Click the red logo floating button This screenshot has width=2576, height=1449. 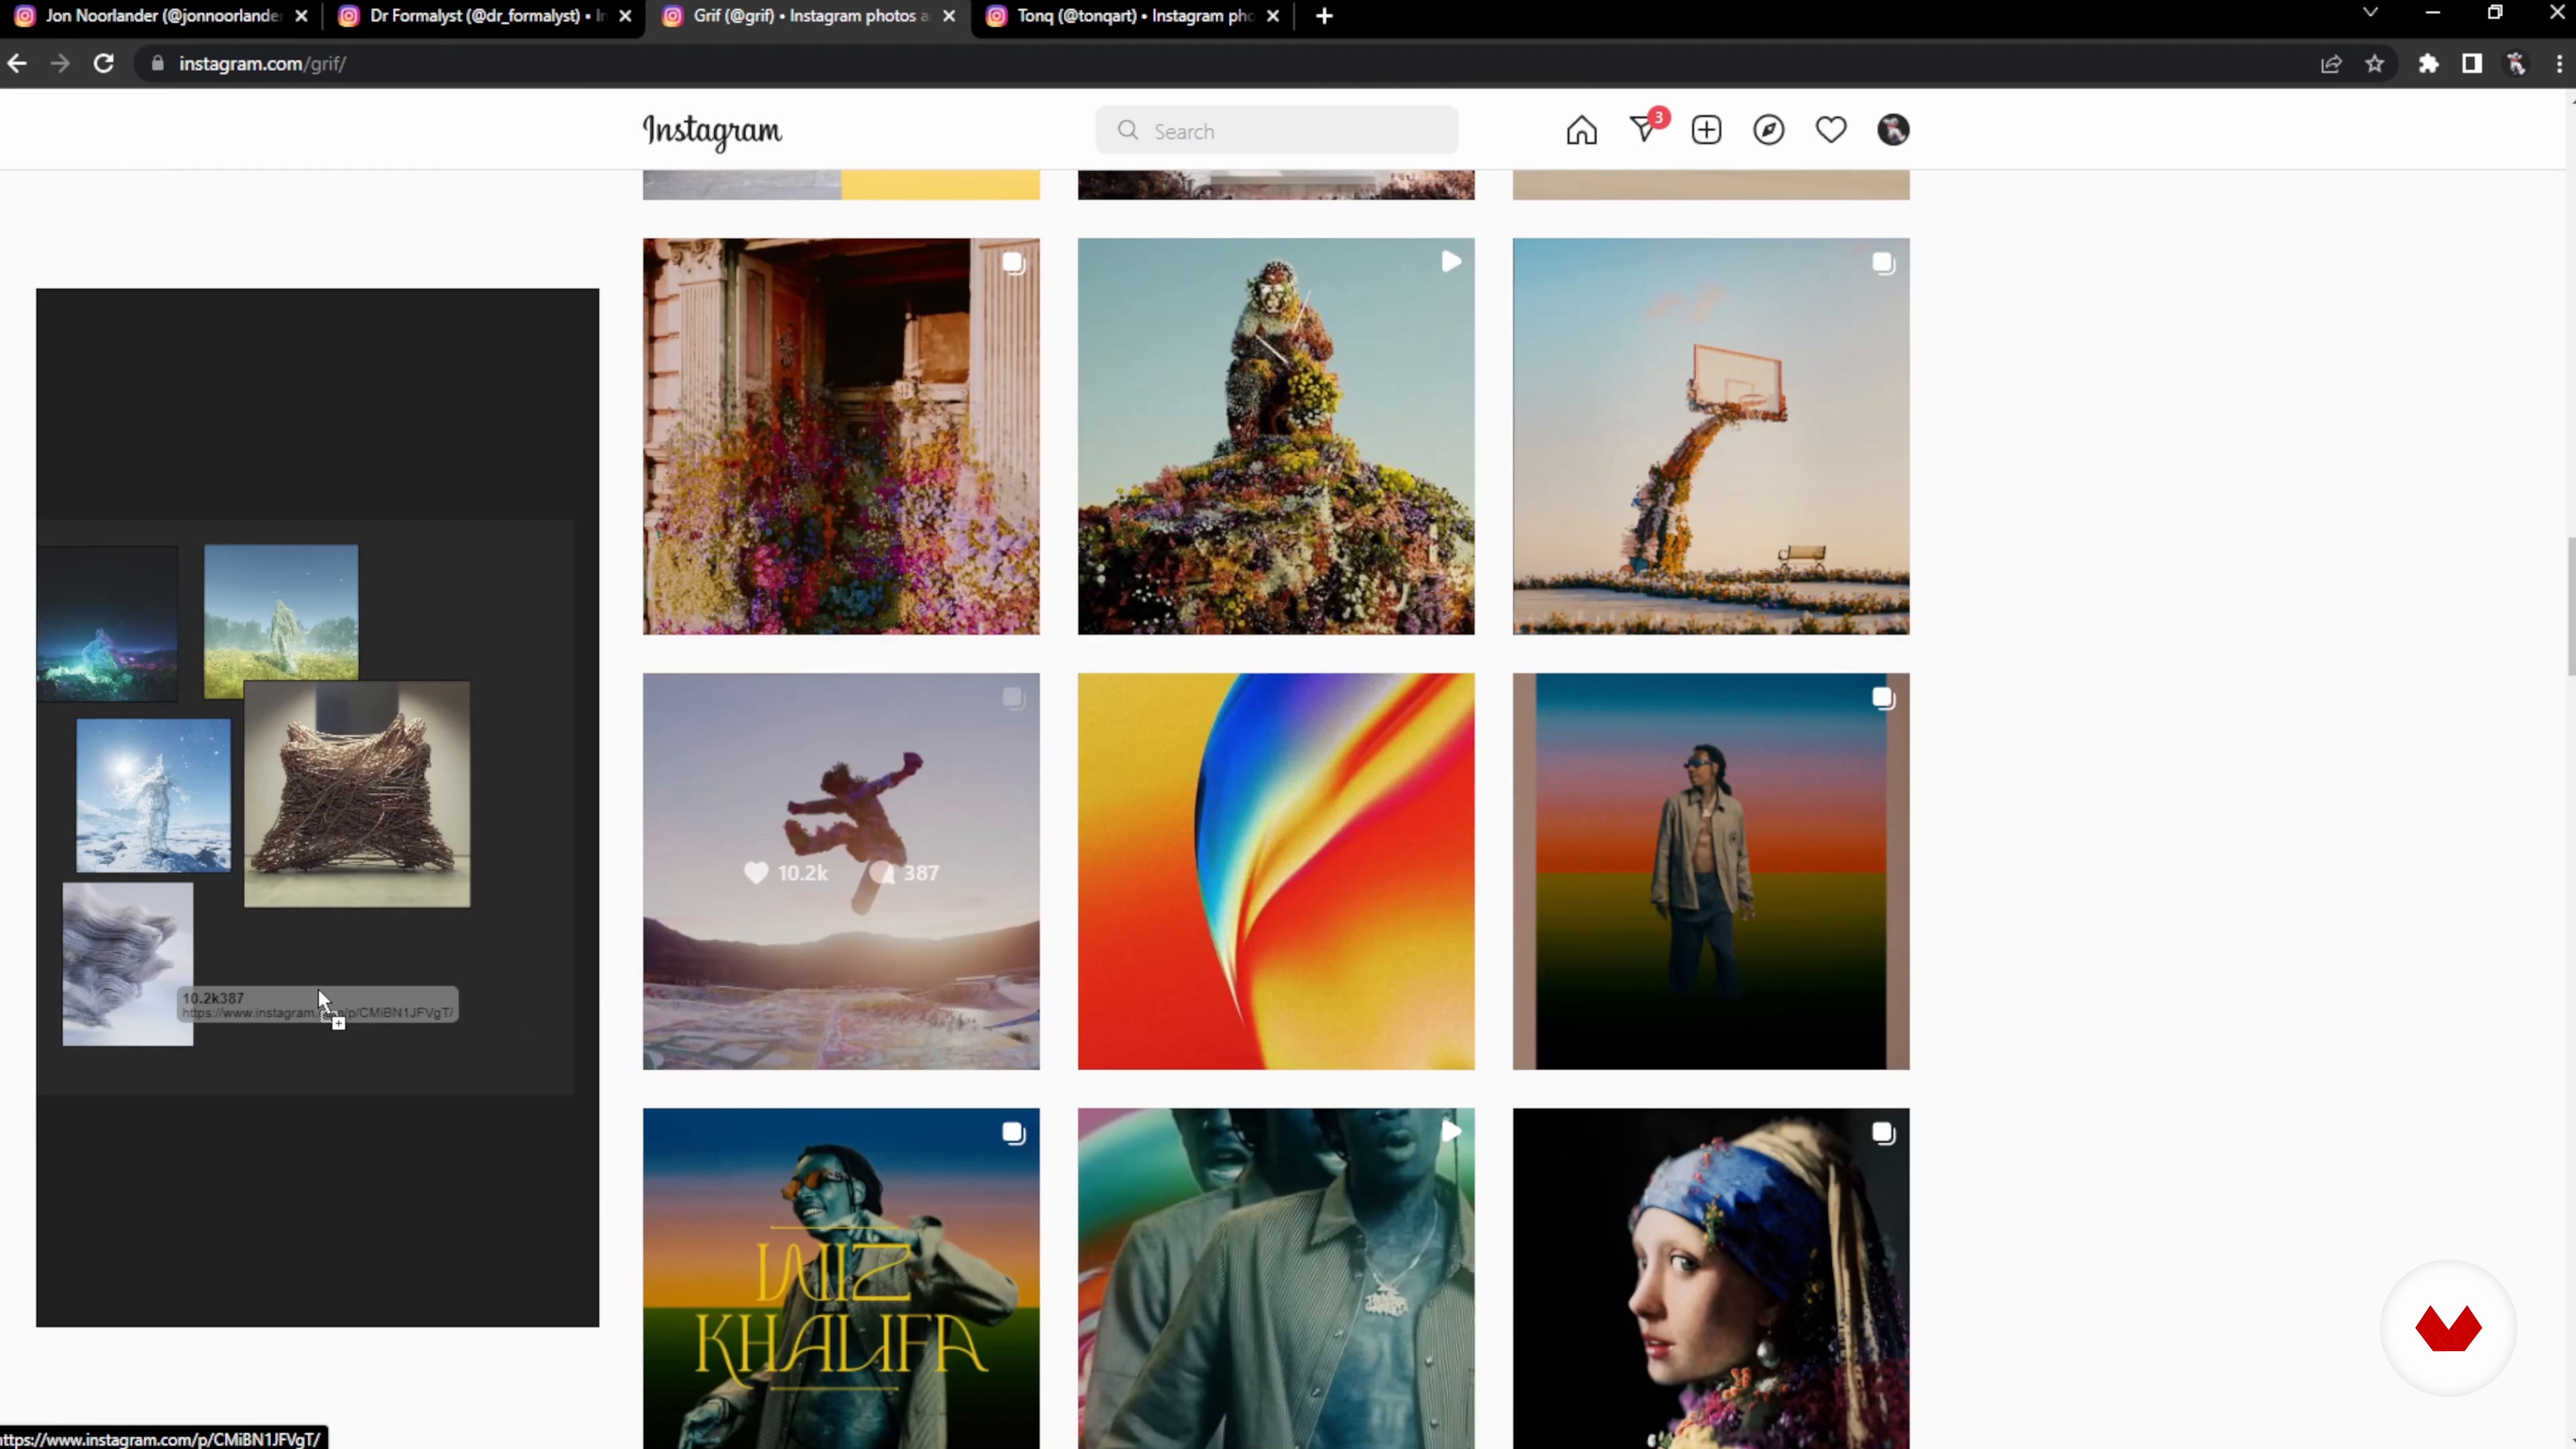pos(2448,1328)
